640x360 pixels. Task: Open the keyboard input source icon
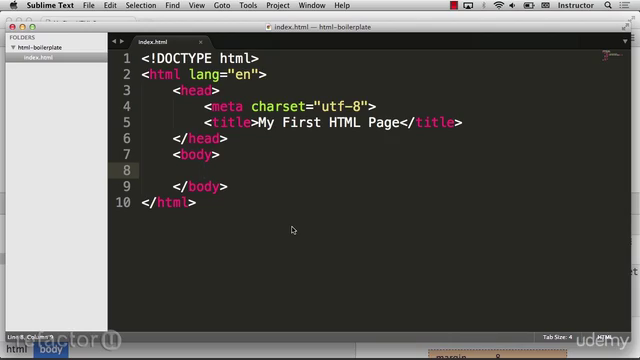(x=545, y=5)
